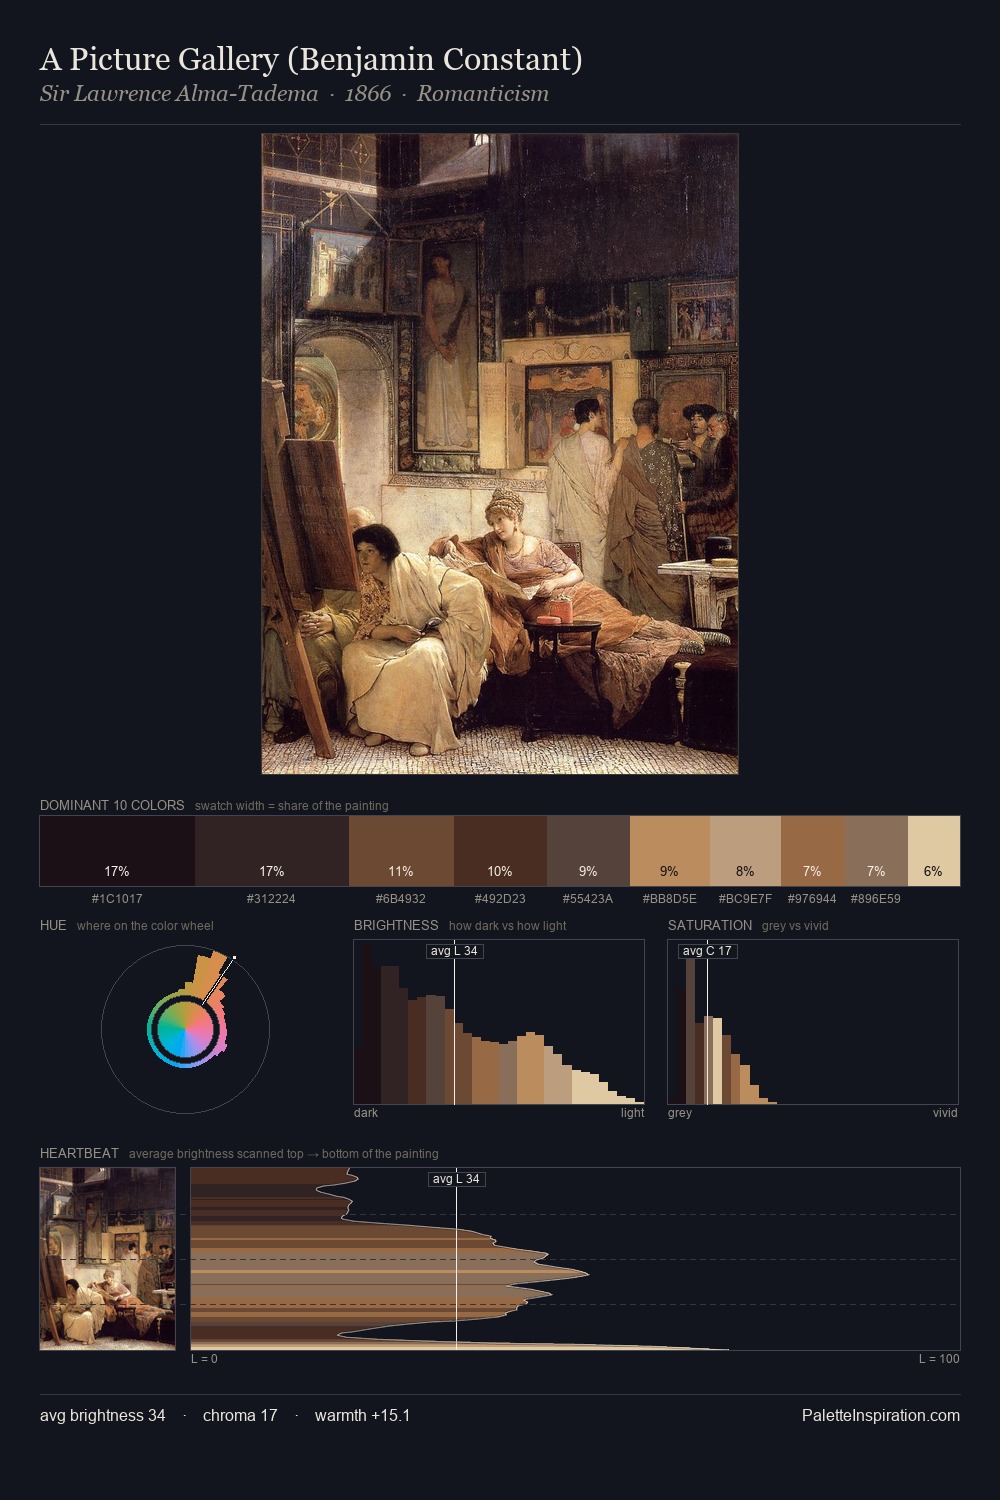1000x1500 pixels.
Task: Click the hex code text #312224
Action: click(x=272, y=899)
